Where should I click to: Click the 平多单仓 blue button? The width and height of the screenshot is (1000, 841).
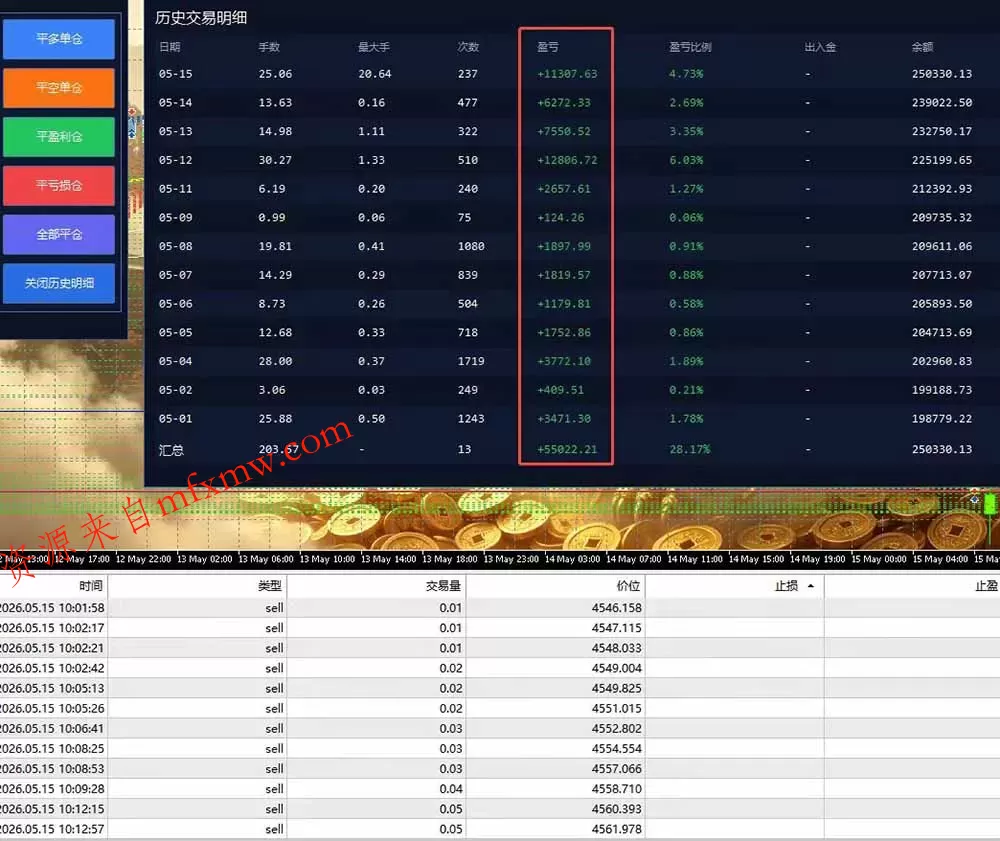click(x=59, y=39)
